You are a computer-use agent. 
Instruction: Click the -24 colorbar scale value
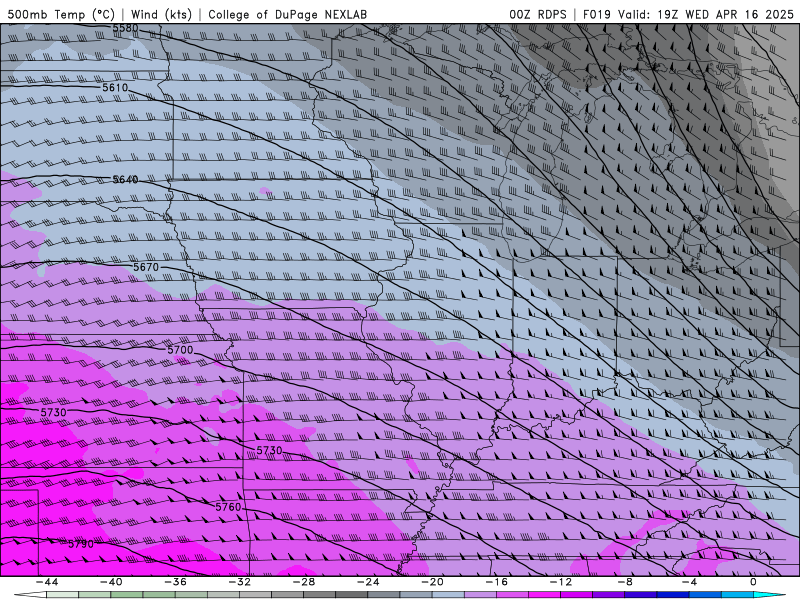(x=368, y=582)
